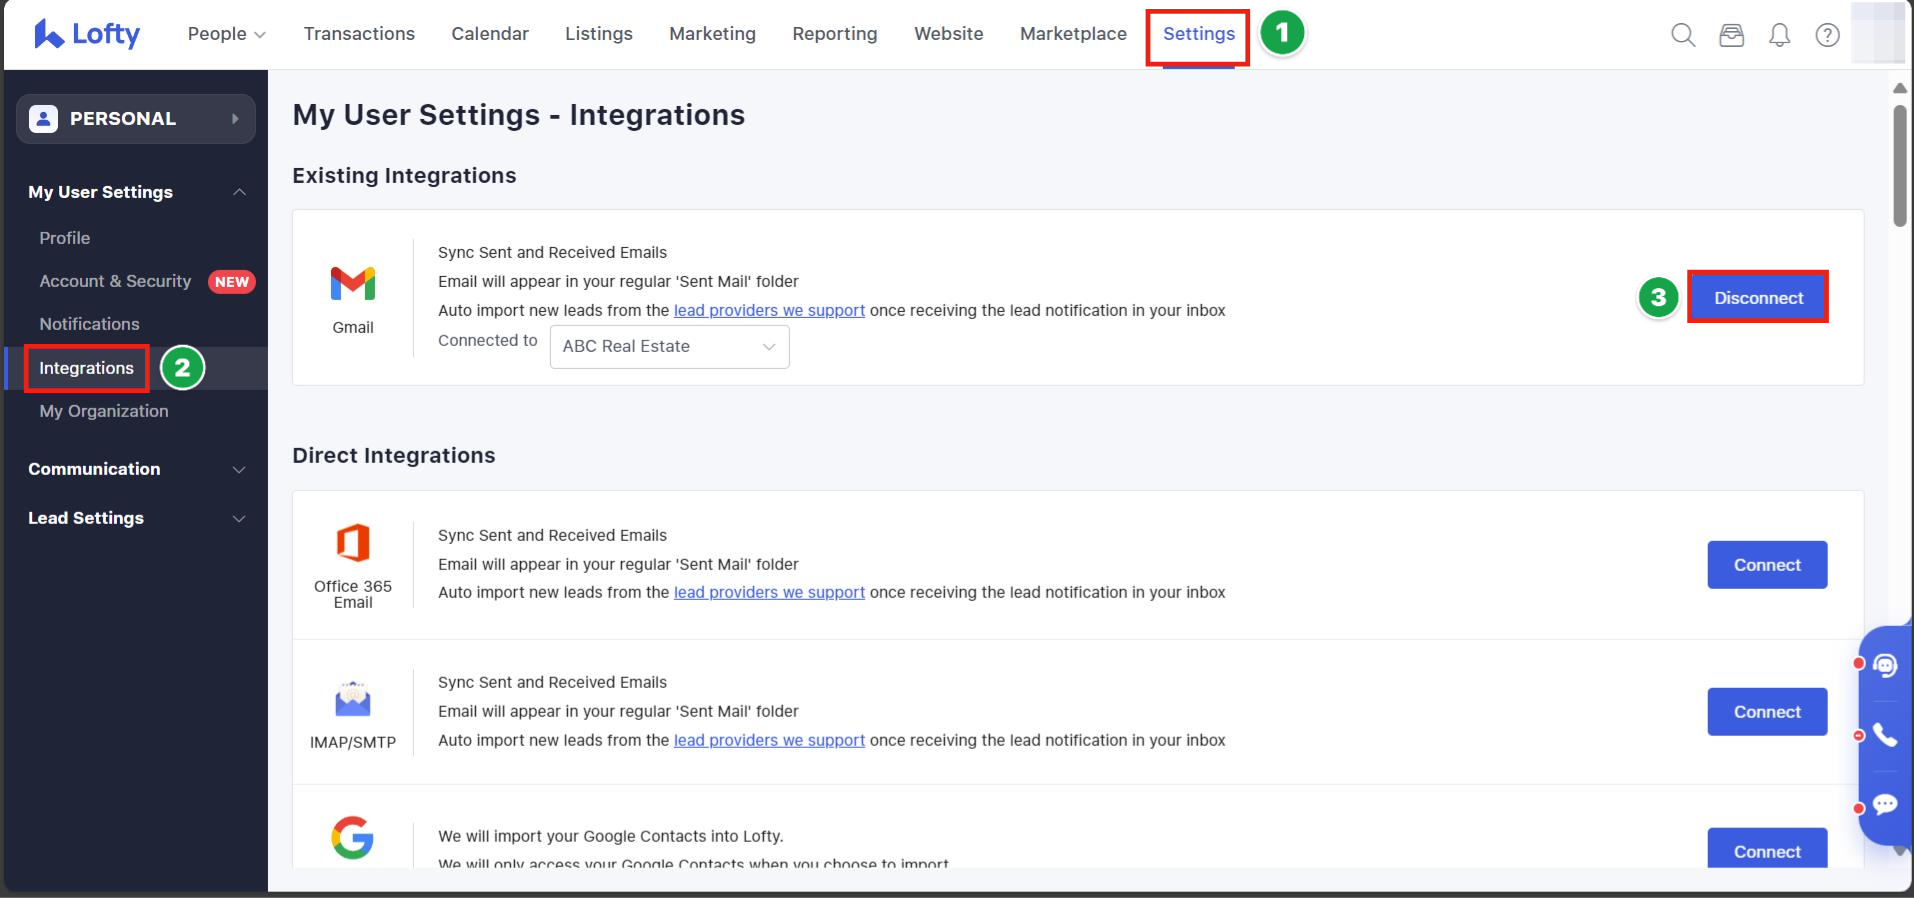Expand the Communication section
The image size is (1914, 898).
136,469
